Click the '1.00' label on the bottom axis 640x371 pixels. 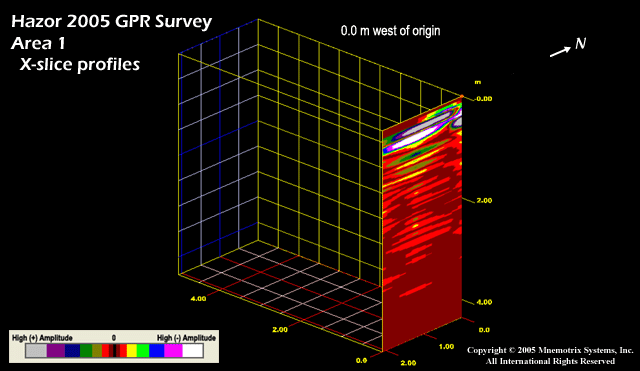click(x=446, y=347)
